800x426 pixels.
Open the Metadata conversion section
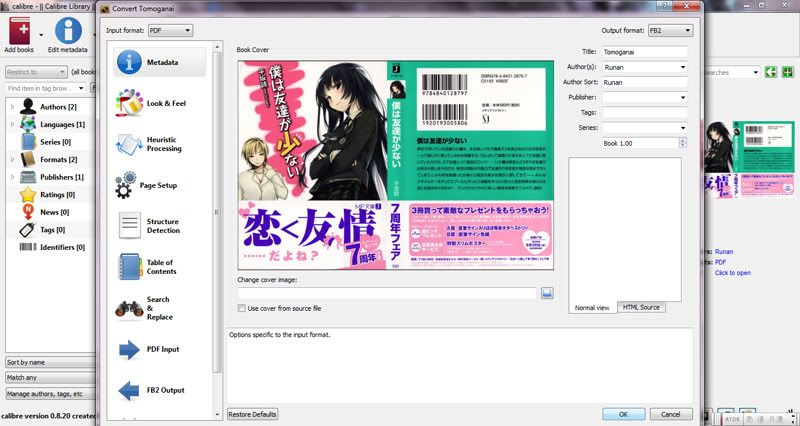tap(159, 62)
